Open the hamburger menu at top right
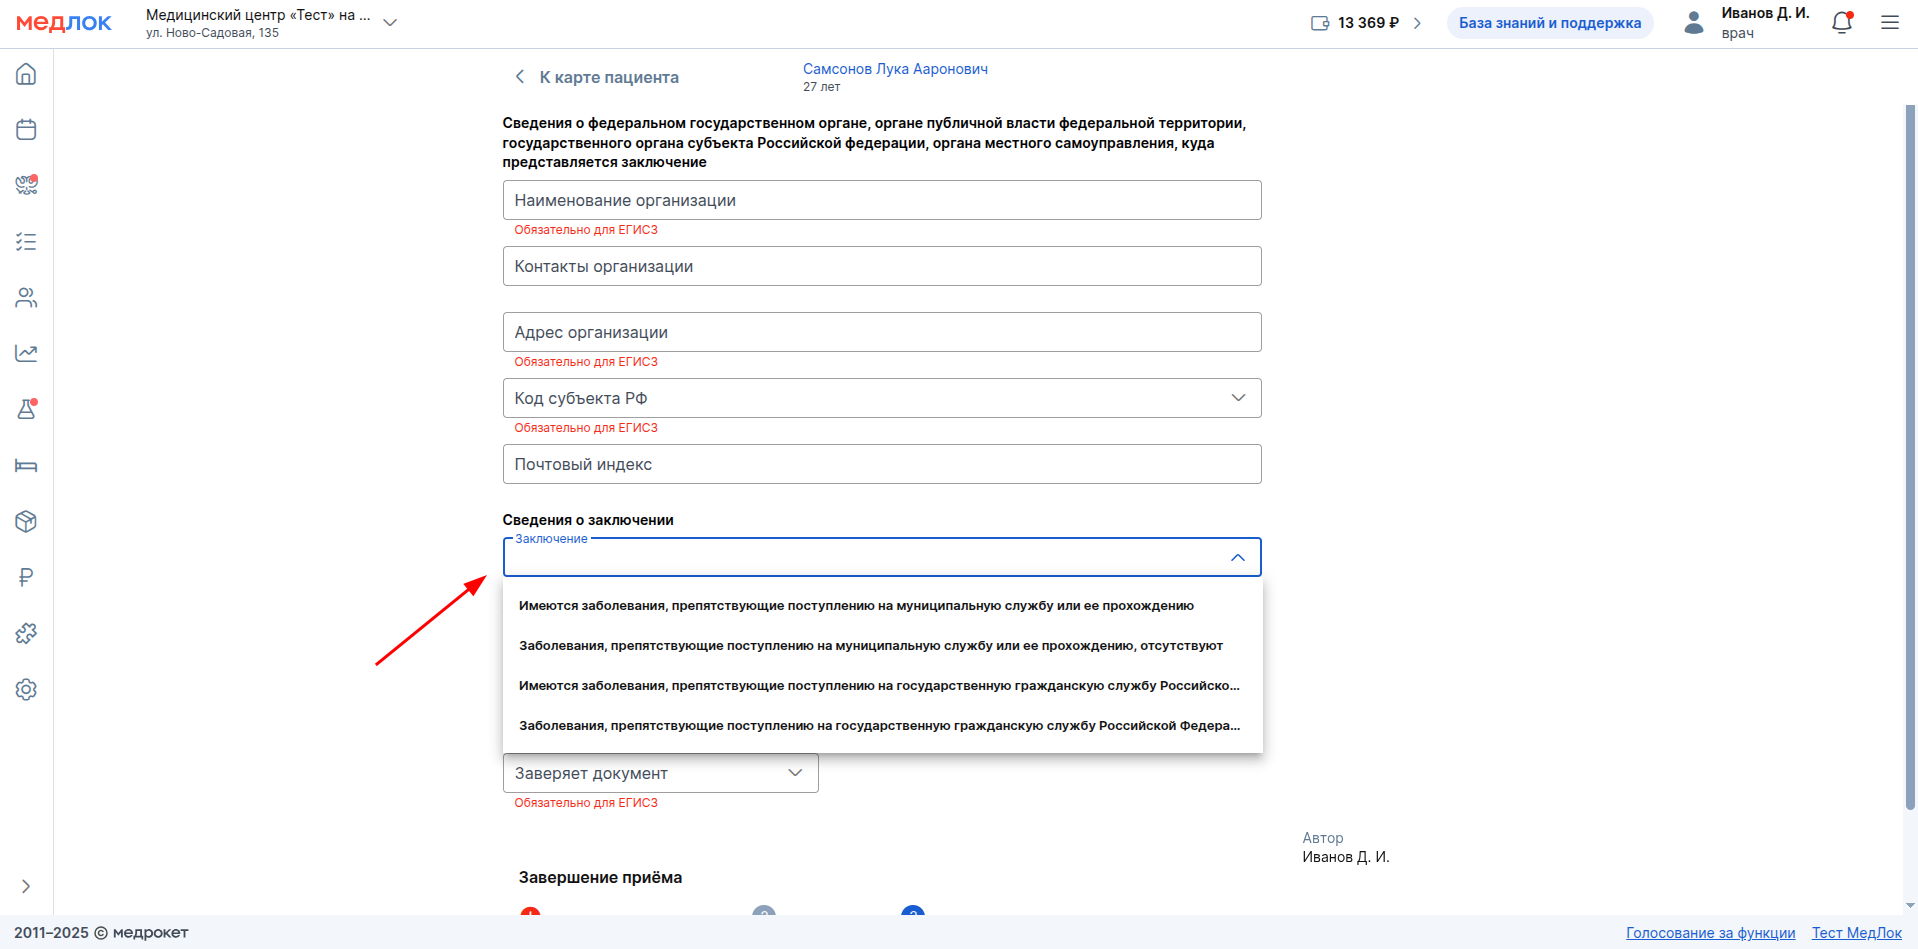1918x949 pixels. [1889, 23]
